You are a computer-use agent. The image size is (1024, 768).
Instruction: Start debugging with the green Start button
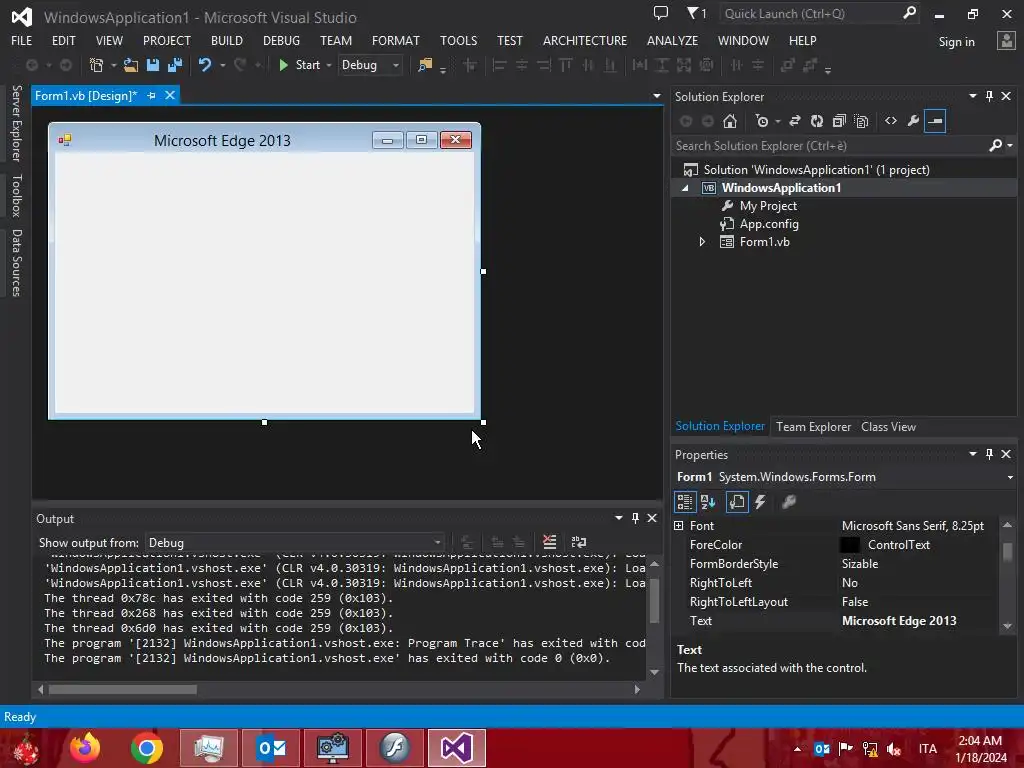pos(299,65)
